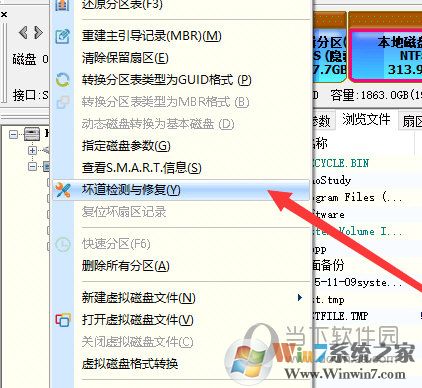Click the Rebuild MBR menu icon
422x388 pixels.
pyautogui.click(x=62, y=36)
